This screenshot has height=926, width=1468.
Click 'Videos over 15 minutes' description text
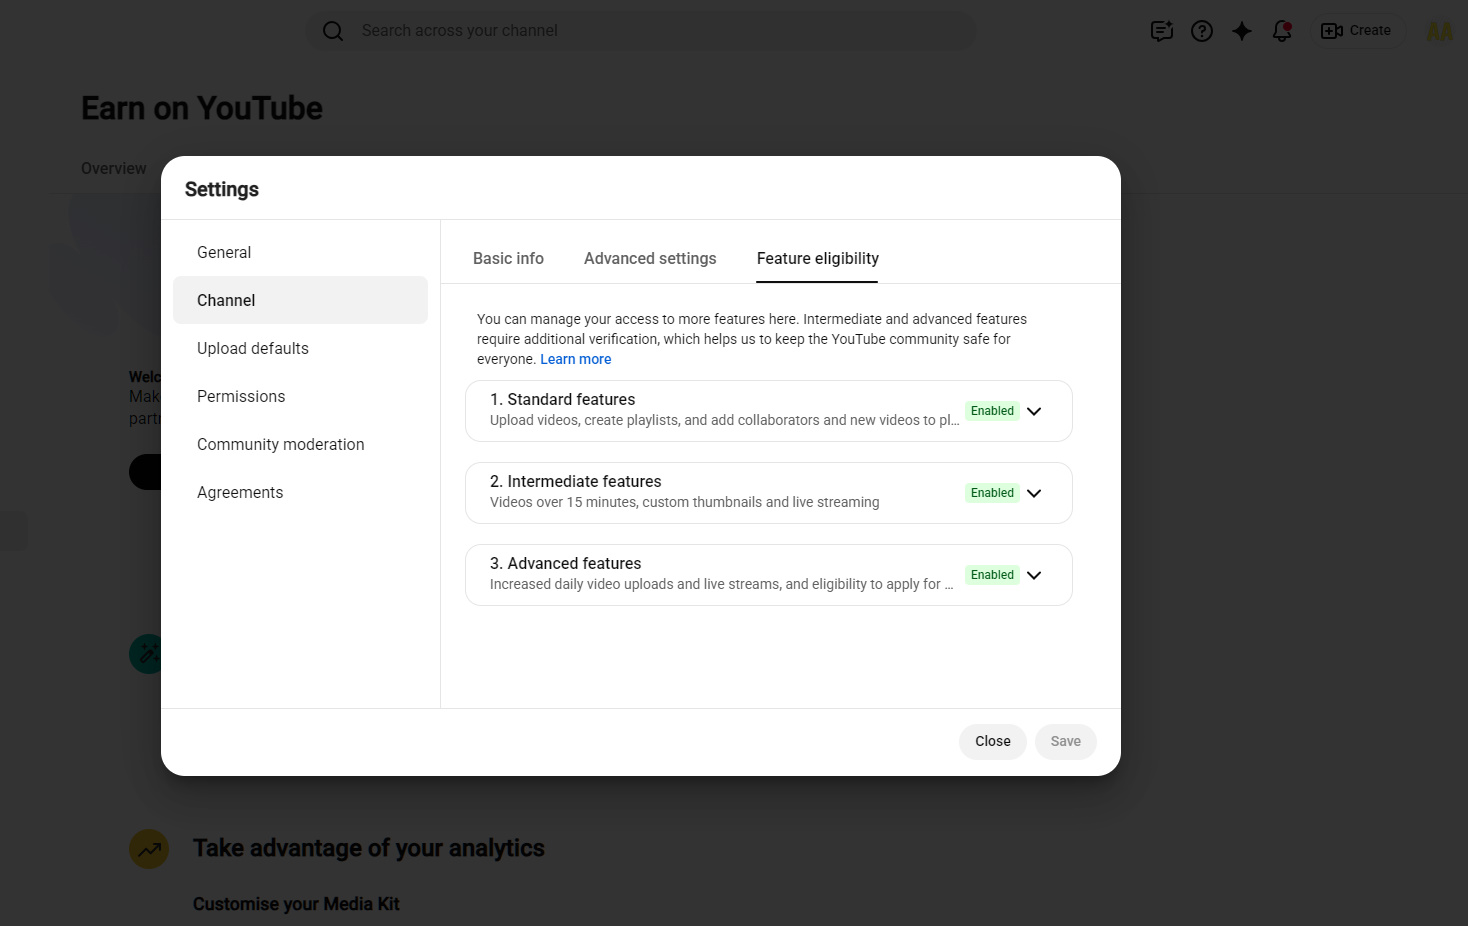[685, 502]
